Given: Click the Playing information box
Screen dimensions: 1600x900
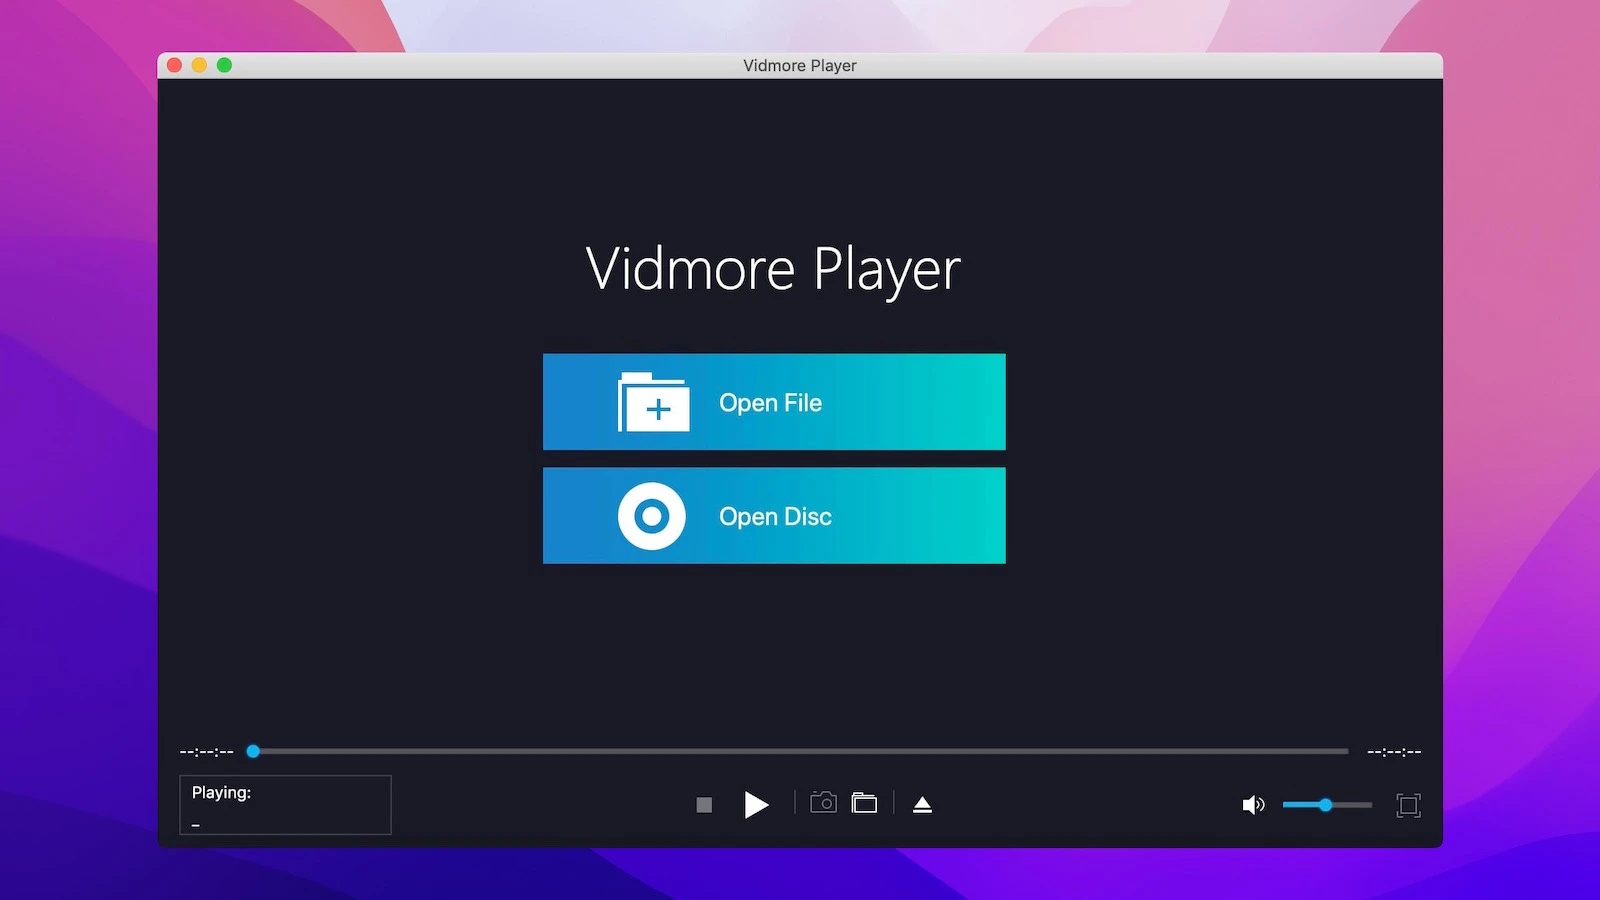Looking at the screenshot, I should coord(284,804).
